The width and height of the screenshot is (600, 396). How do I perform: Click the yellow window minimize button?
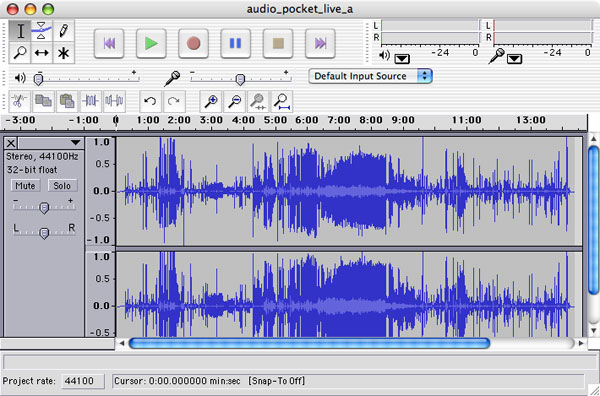30,9
